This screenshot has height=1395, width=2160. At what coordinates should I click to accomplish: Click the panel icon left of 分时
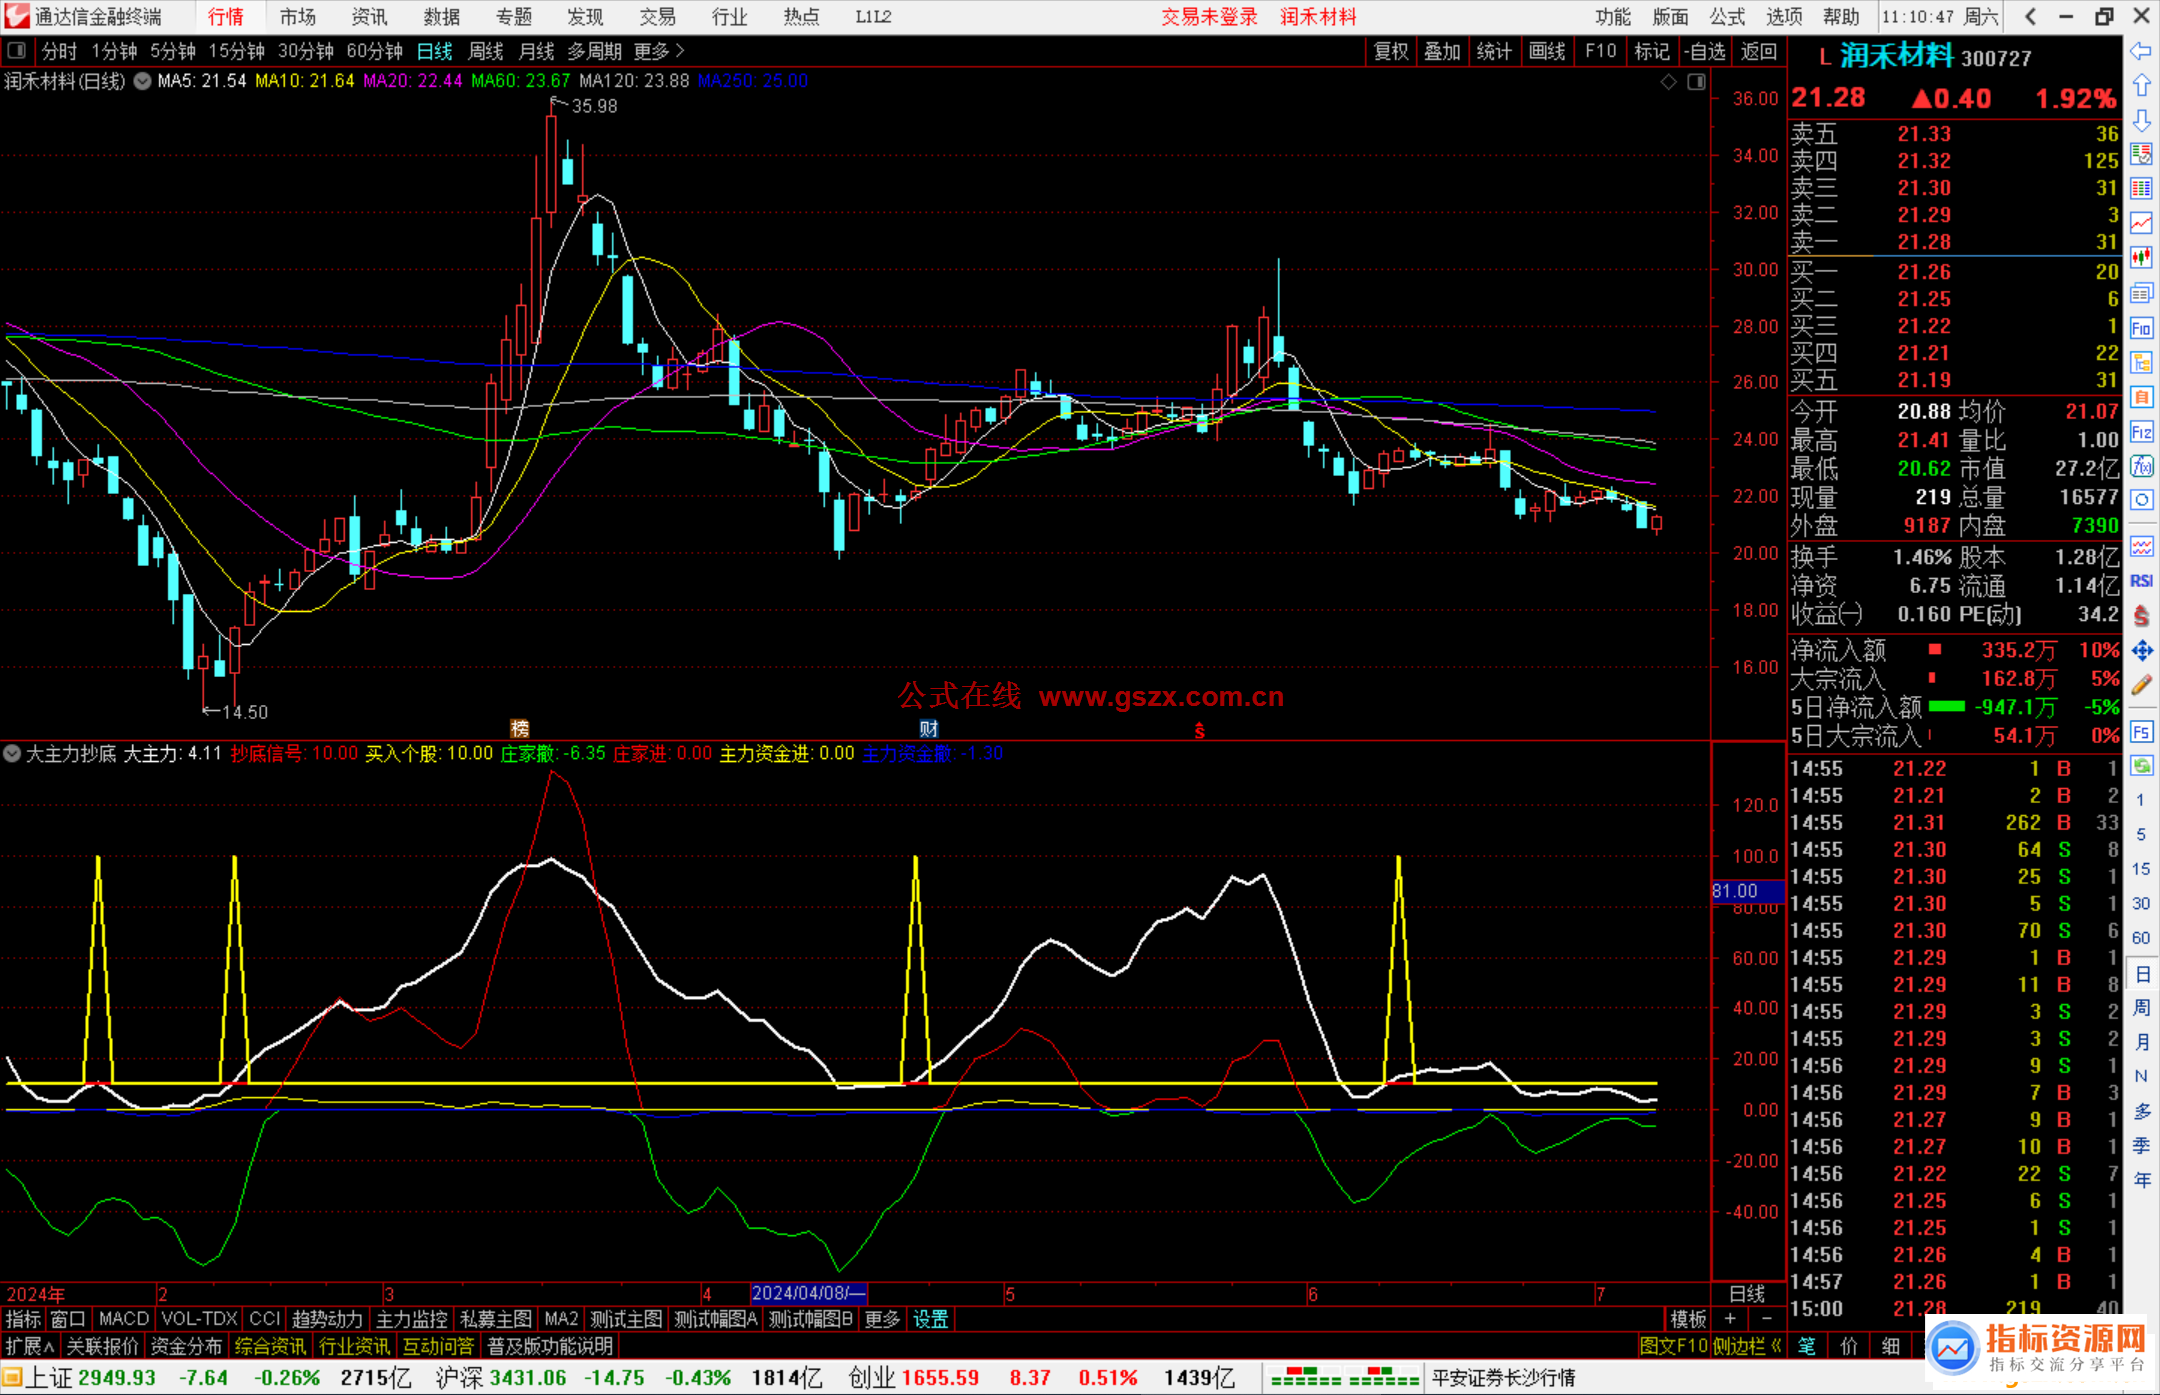pyautogui.click(x=17, y=50)
